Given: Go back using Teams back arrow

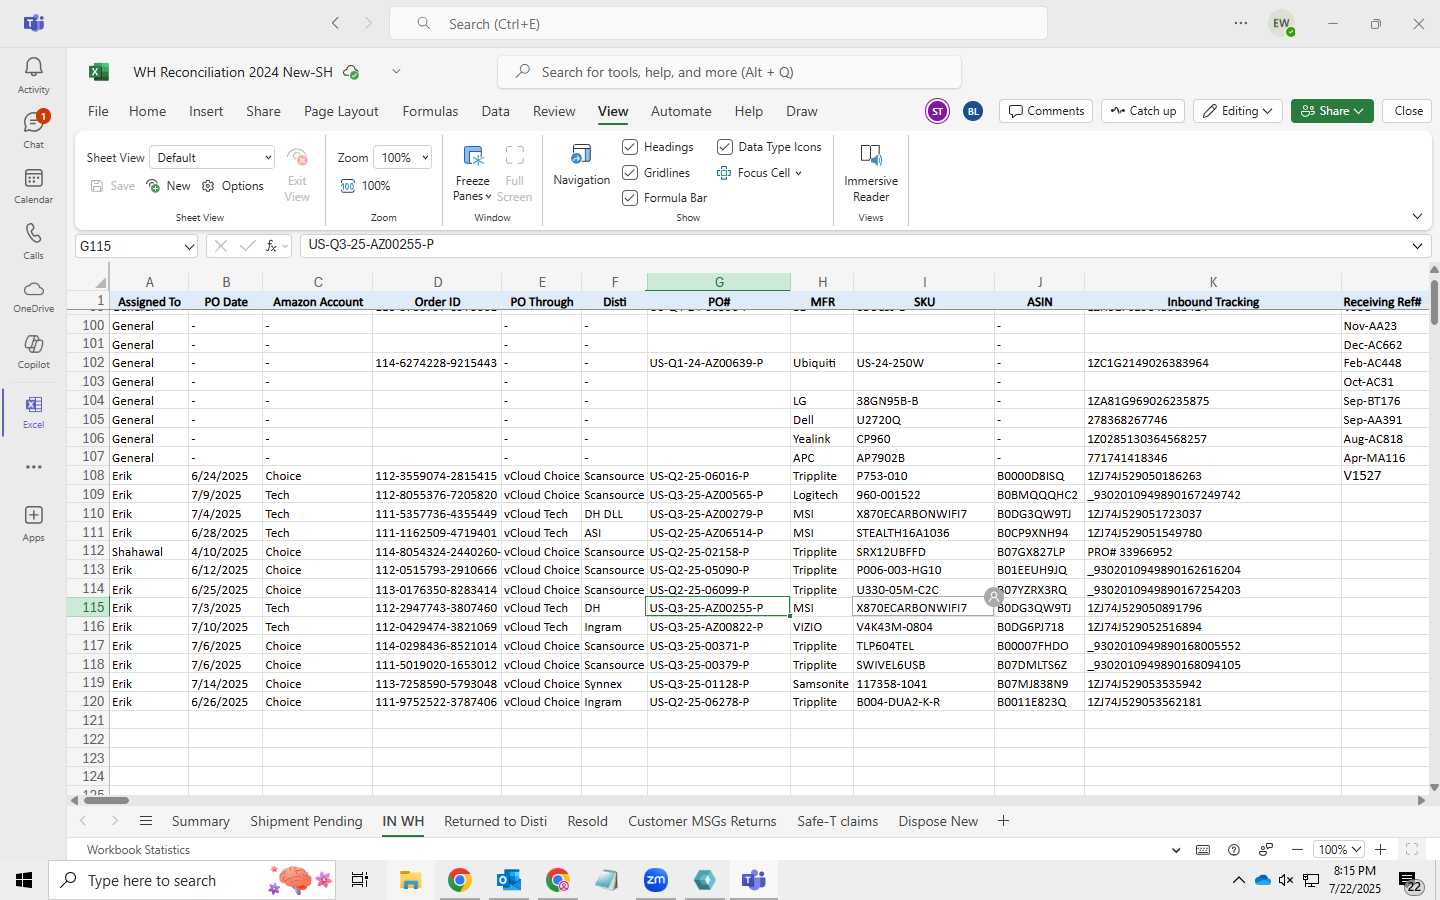Looking at the screenshot, I should tap(336, 23).
